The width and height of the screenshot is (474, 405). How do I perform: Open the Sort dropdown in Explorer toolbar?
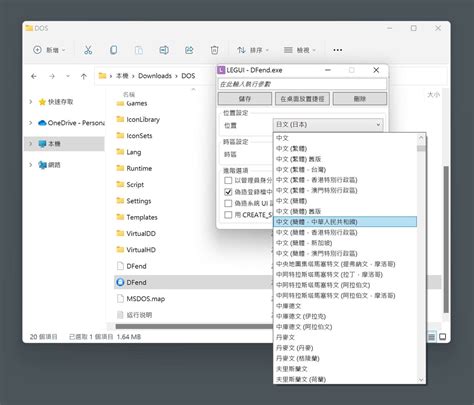pos(253,50)
